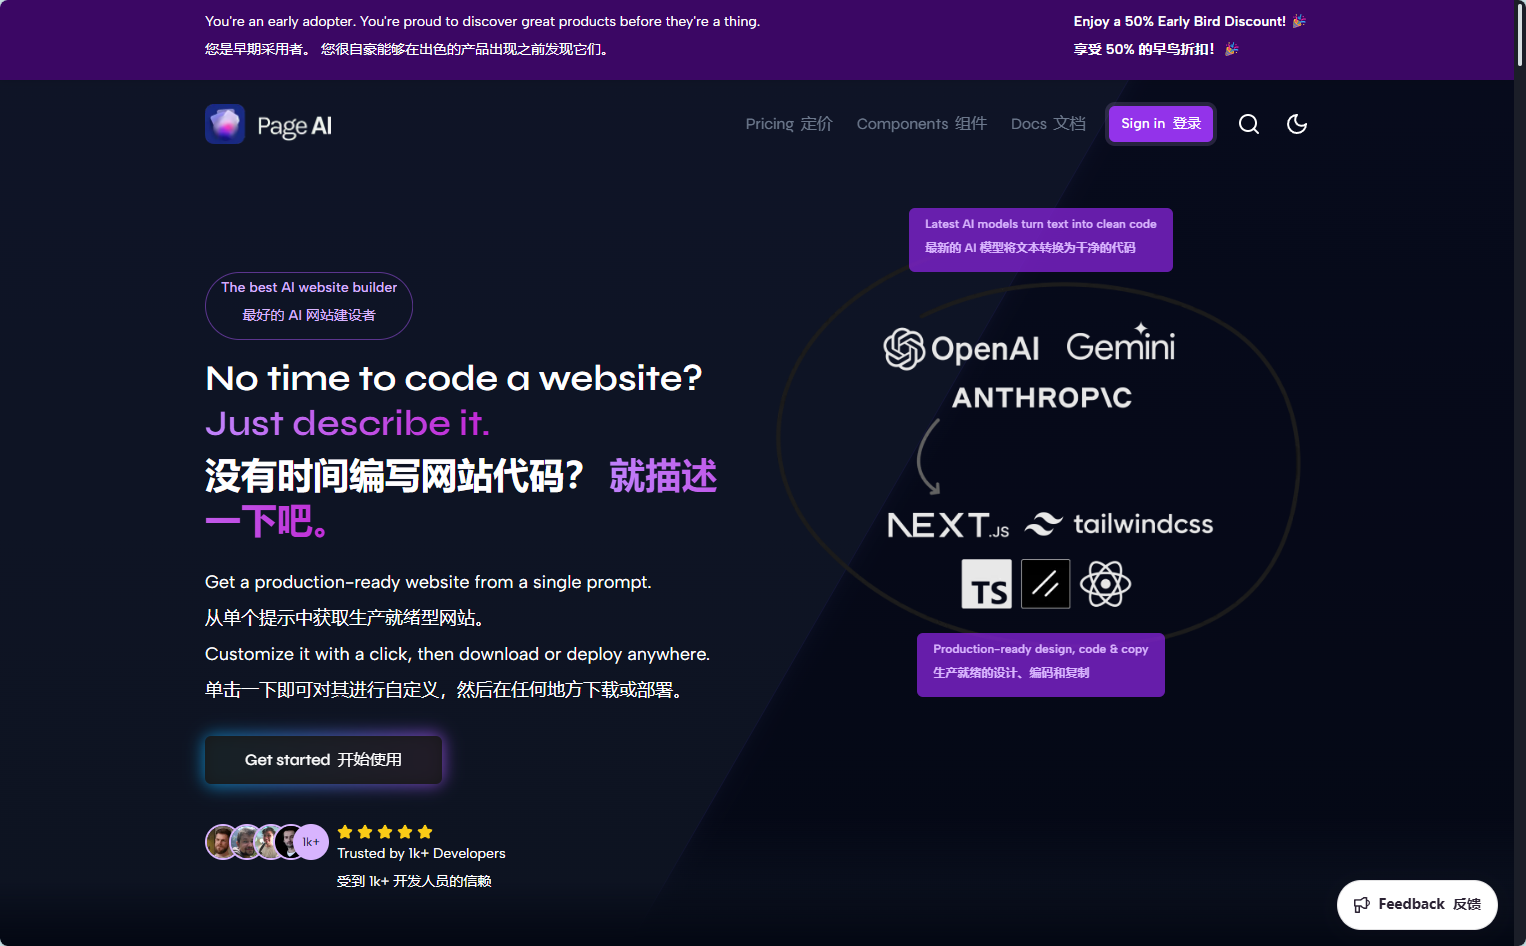Screen dimensions: 1526x946
Task: Click "Customize it with a click" sentence
Action: (x=457, y=654)
